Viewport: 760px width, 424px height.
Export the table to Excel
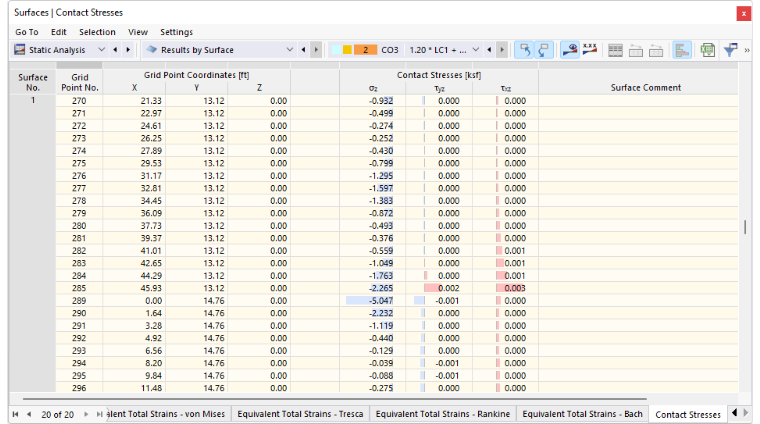(x=708, y=50)
